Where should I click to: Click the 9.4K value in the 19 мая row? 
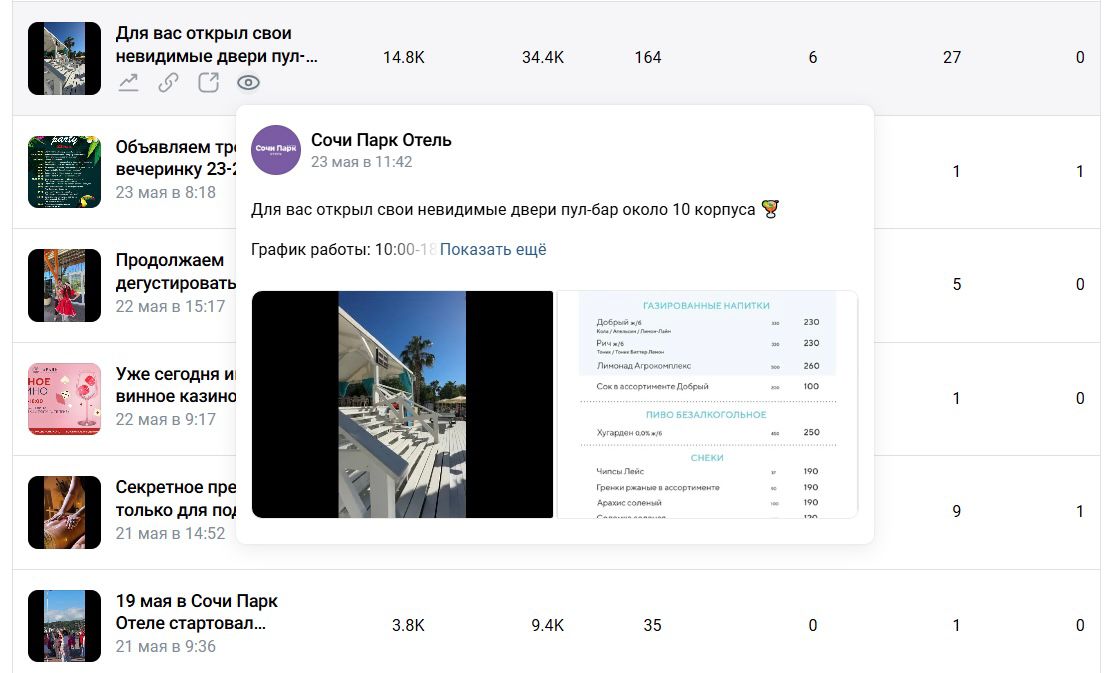tap(548, 625)
